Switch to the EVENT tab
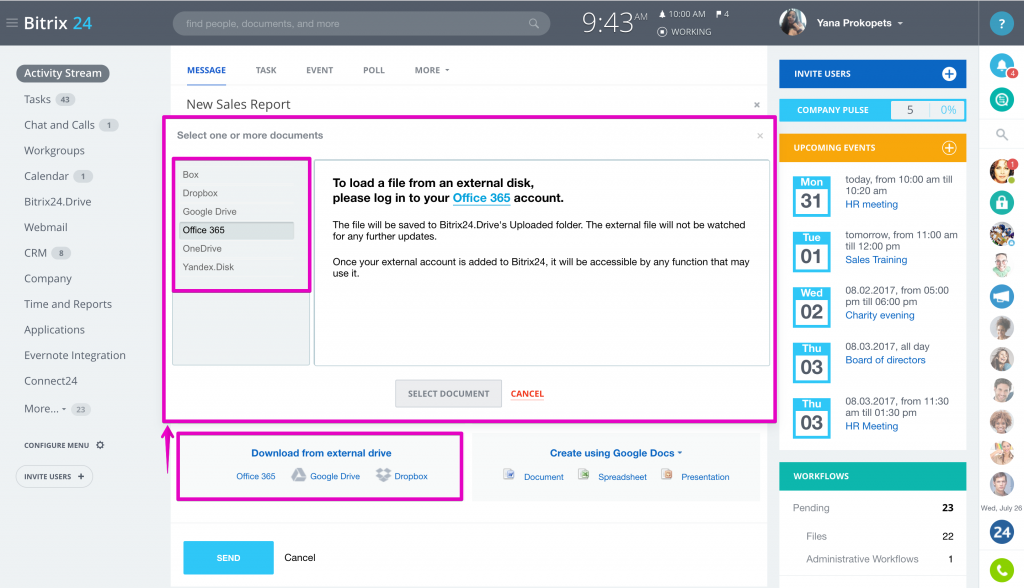The width and height of the screenshot is (1024, 588). click(x=319, y=70)
